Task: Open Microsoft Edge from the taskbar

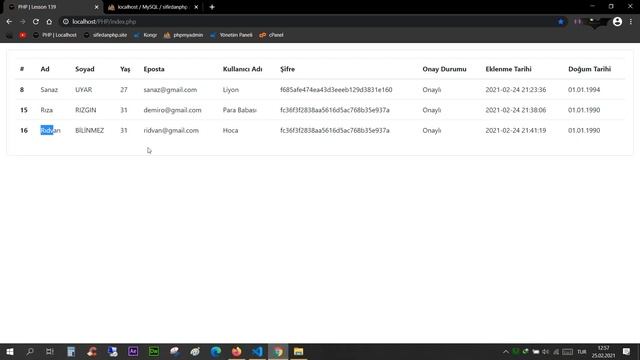Action: 216,351
